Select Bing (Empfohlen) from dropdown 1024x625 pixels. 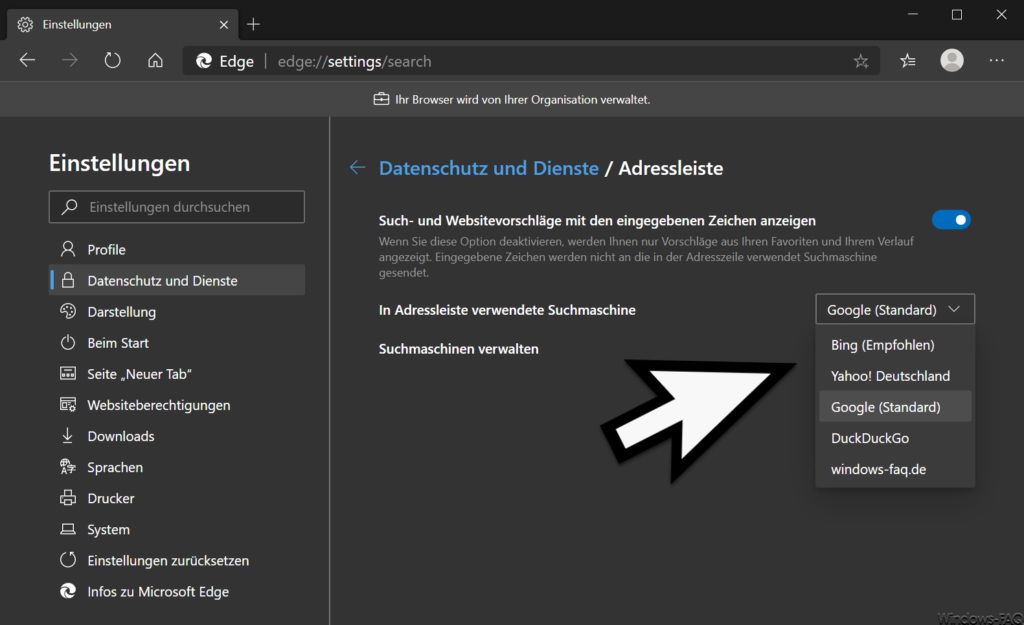click(895, 345)
